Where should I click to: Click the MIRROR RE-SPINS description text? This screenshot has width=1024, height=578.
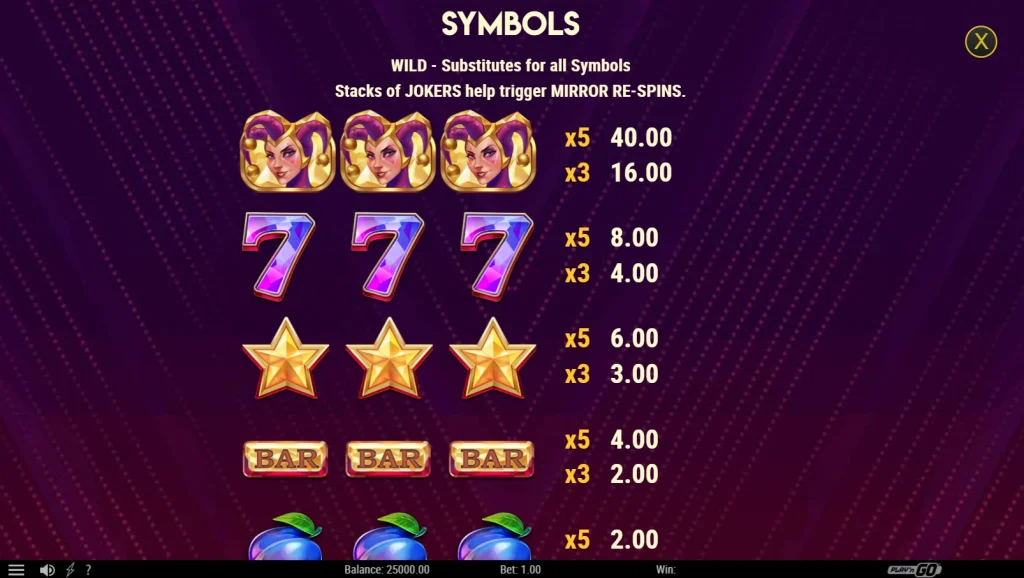pos(617,91)
